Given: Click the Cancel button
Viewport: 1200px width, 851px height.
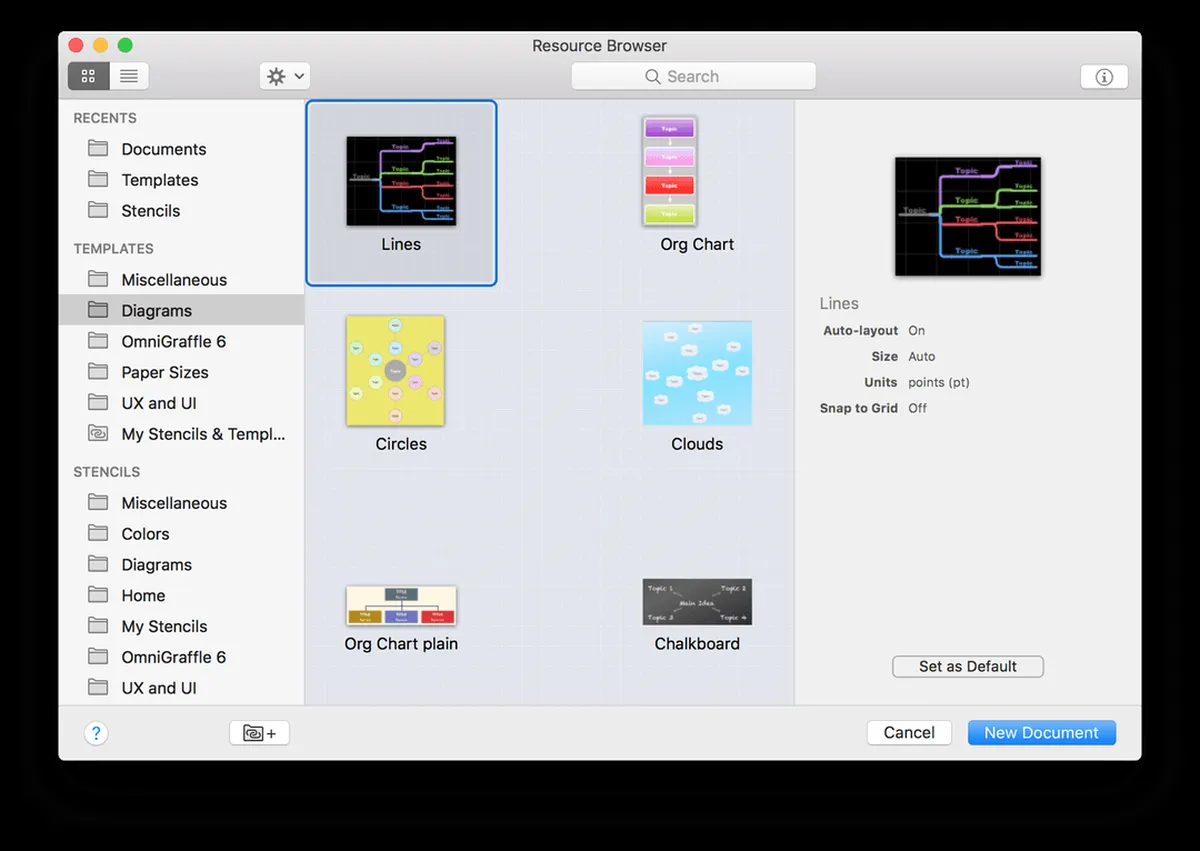Looking at the screenshot, I should [908, 733].
